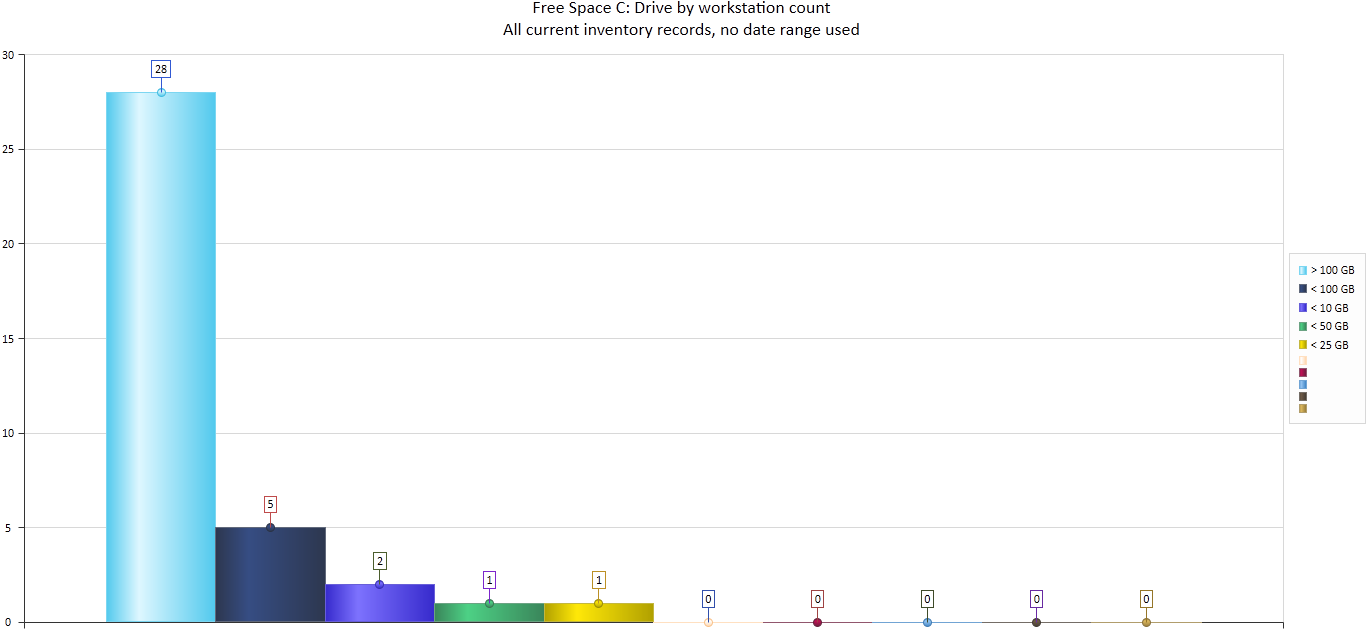Image resolution: width=1367 pixels, height=630 pixels.
Task: Click the chart title 'Free Space C: Drive'
Action: click(x=681, y=9)
